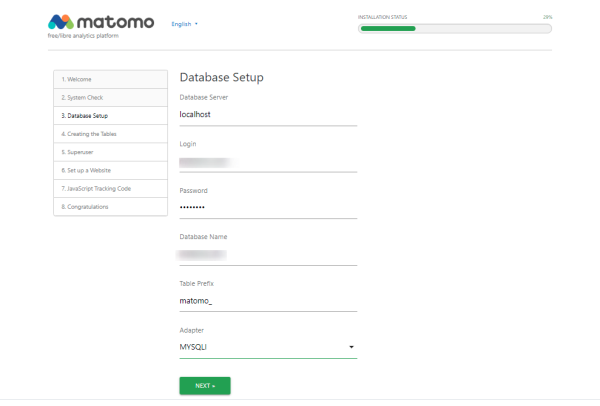Select the Superuser step
Screen dimensions: 600x406
(x=110, y=152)
